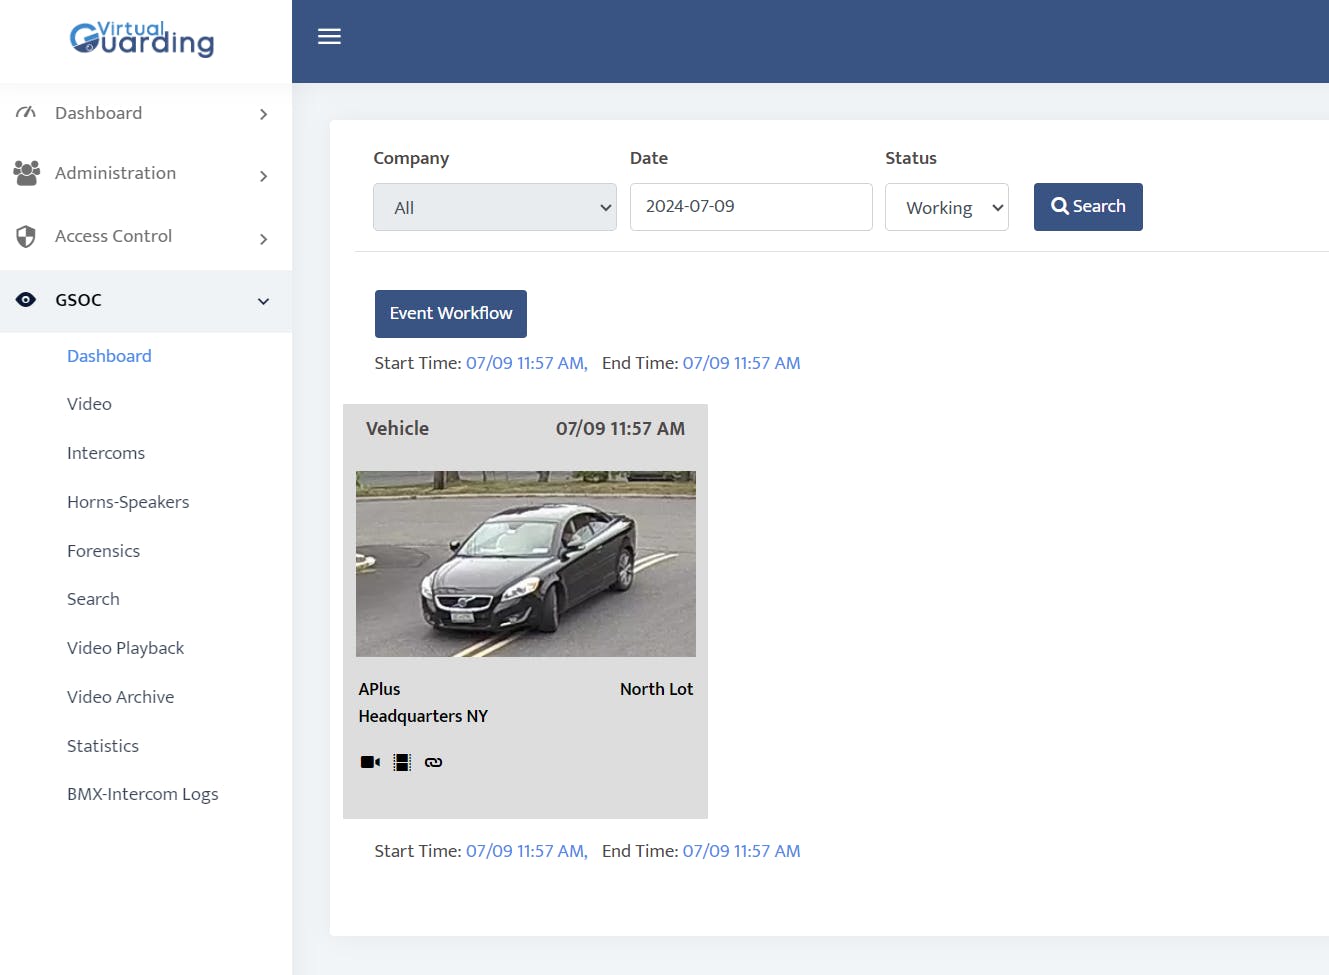The height and width of the screenshot is (975, 1329).
Task: Click the Access Control shield icon
Action: (x=26, y=237)
